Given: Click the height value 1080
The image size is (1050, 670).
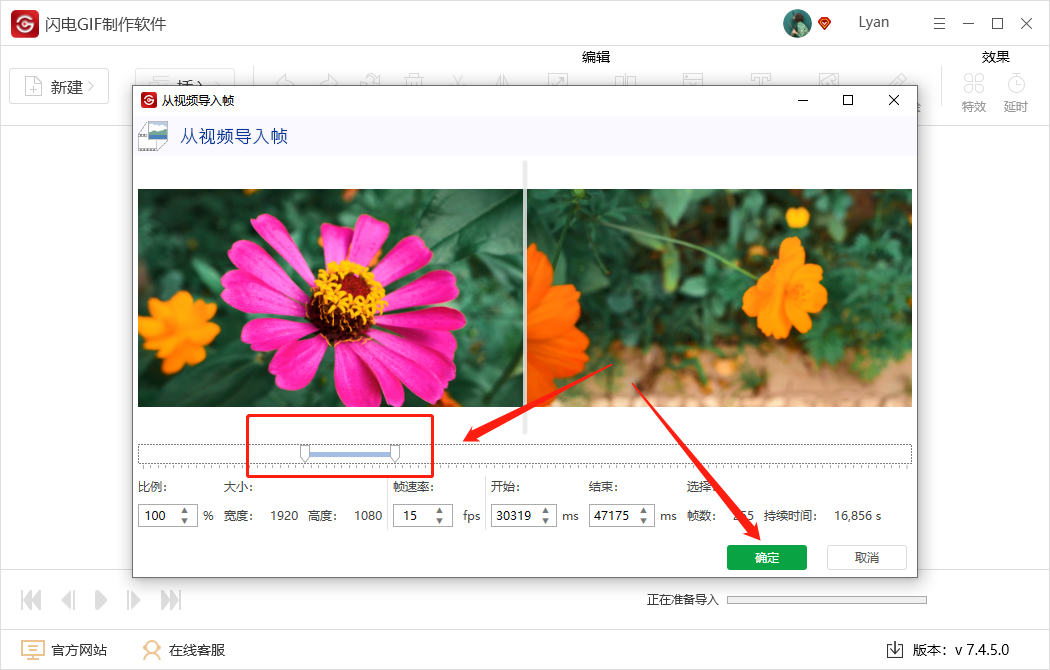Looking at the screenshot, I should point(368,515).
